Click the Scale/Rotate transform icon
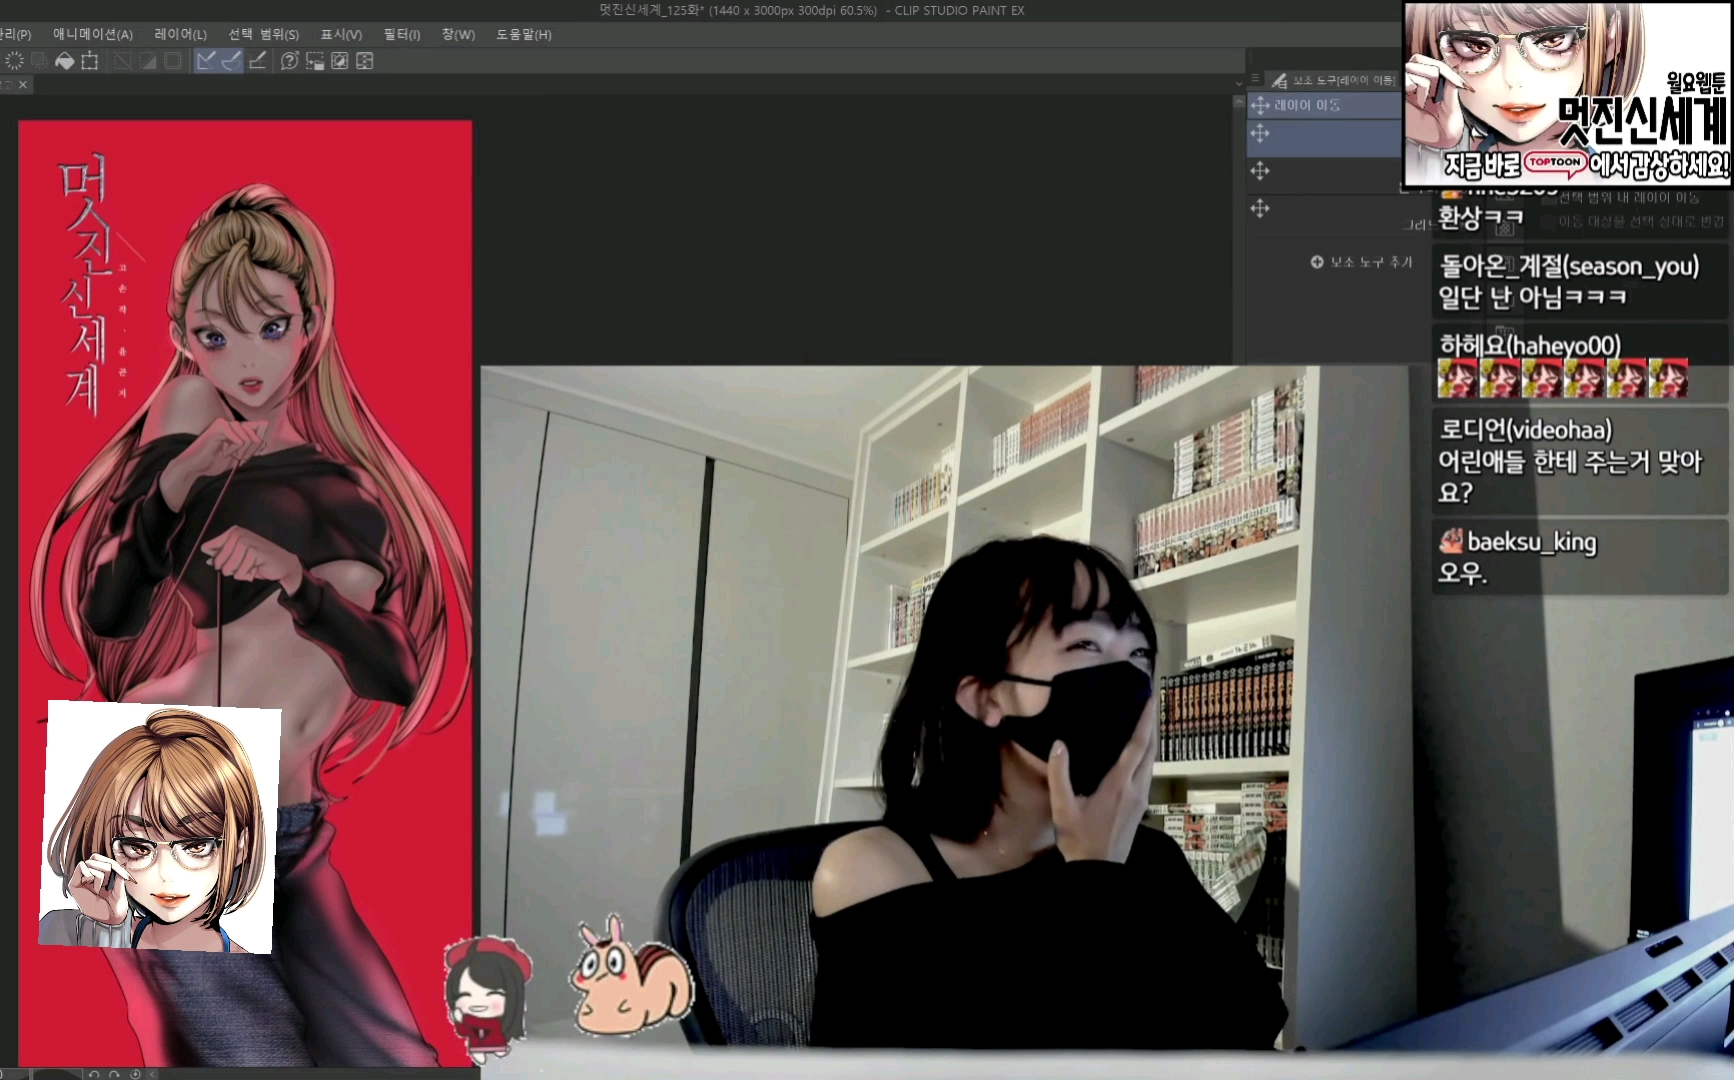This screenshot has width=1734, height=1080. pos(89,61)
